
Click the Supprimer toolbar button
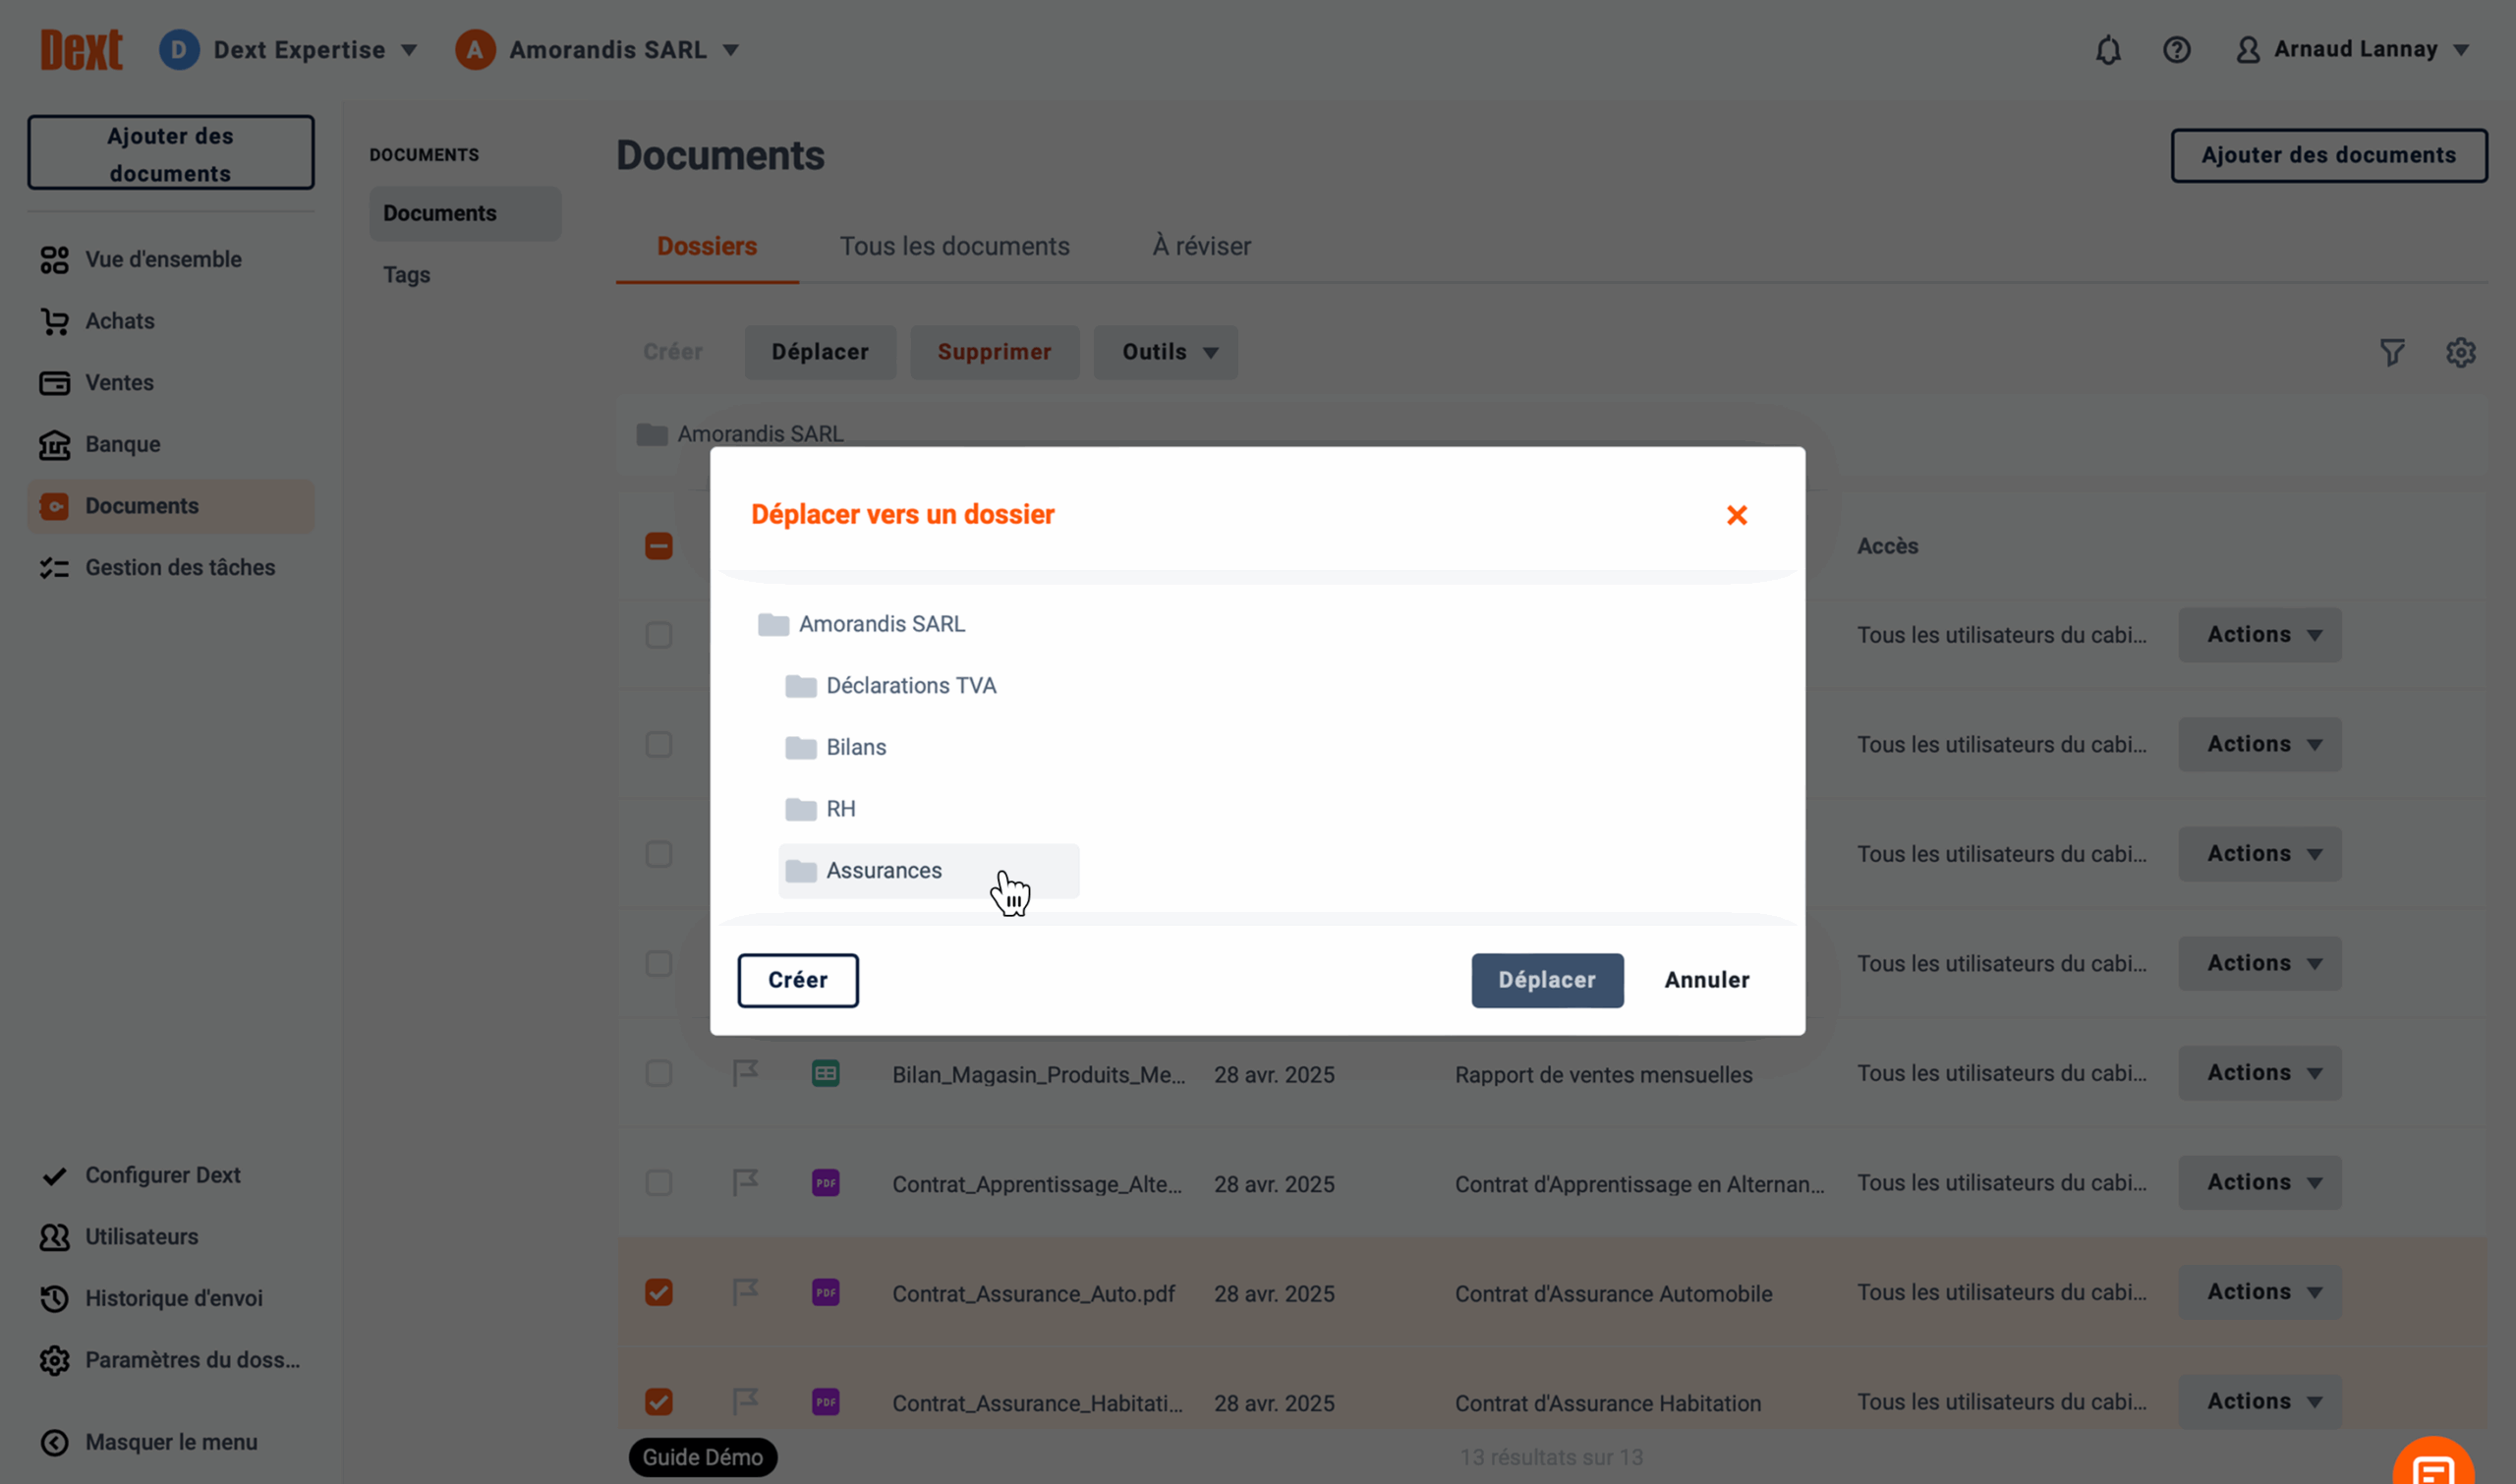994,352
